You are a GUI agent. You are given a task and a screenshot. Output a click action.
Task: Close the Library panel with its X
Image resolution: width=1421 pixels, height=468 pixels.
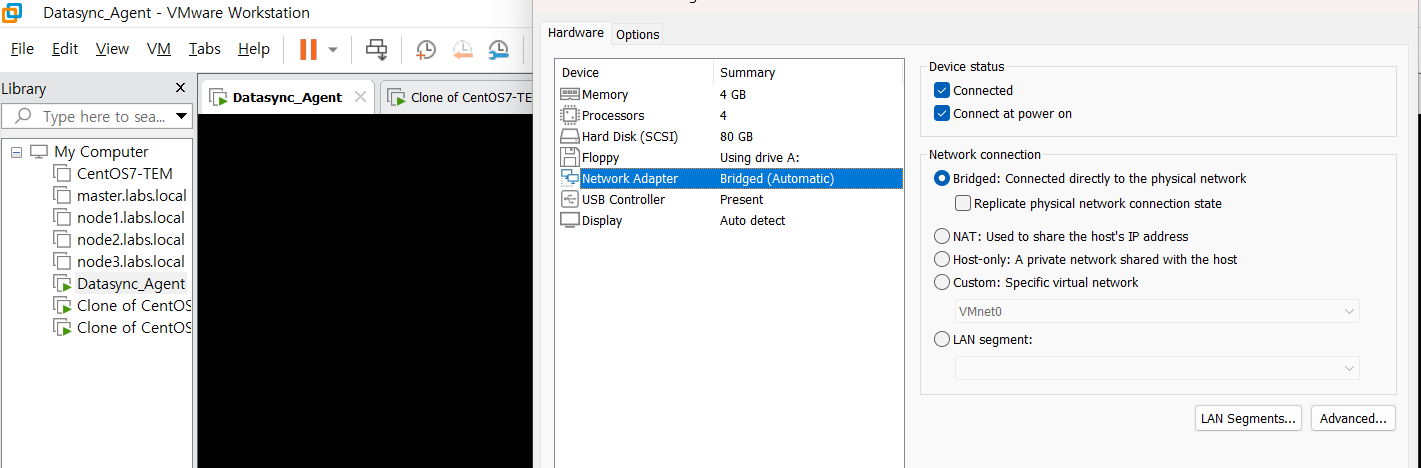tap(180, 88)
